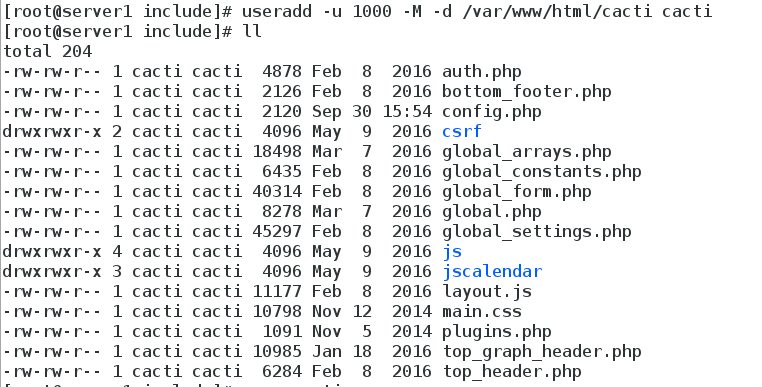
Task: Click file size 11177 of layout.js
Action: pyautogui.click(x=277, y=291)
